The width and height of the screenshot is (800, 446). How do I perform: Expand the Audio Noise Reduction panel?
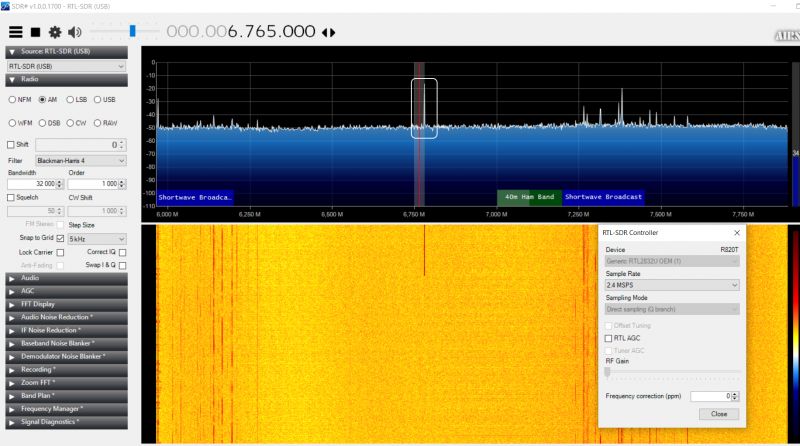(x=66, y=318)
